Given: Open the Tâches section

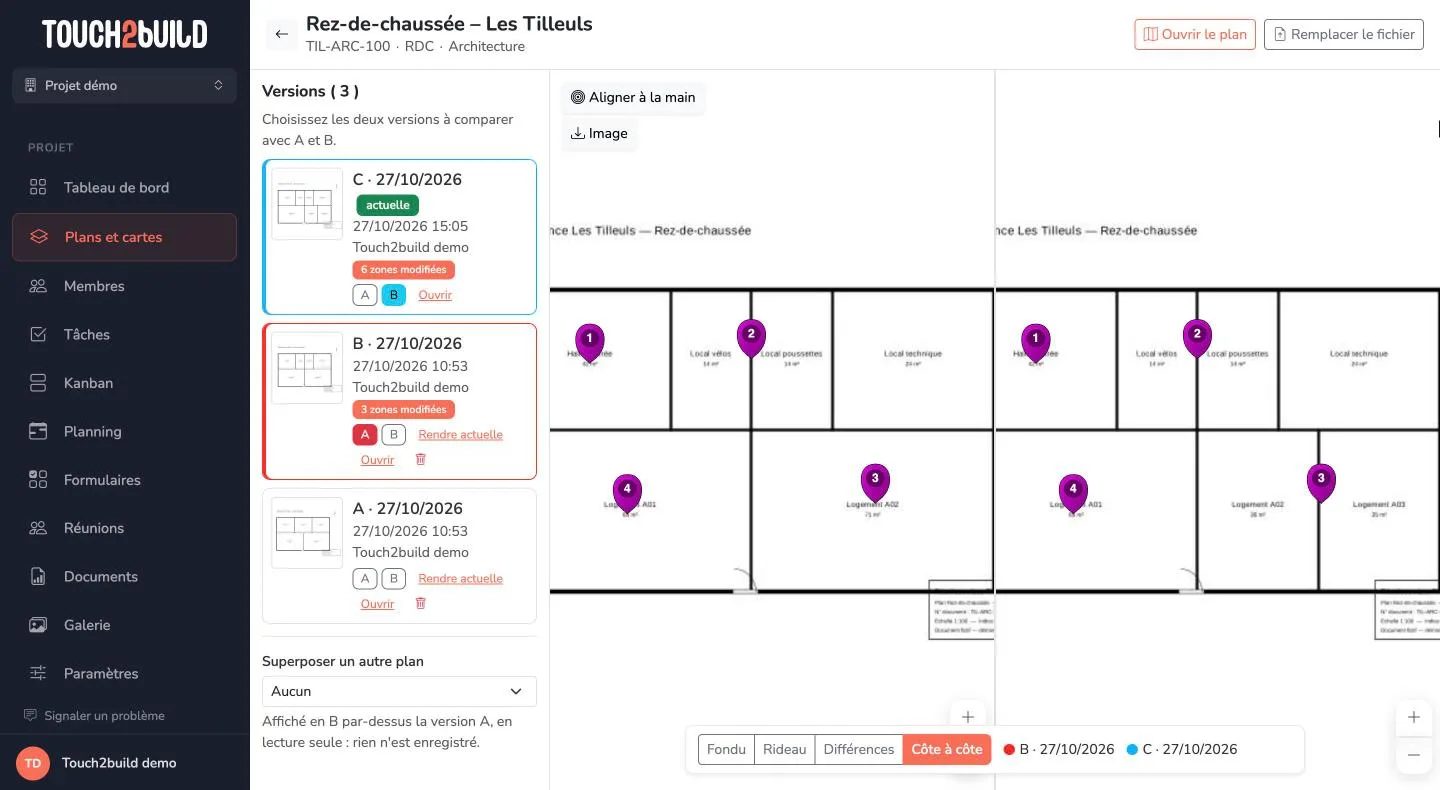Looking at the screenshot, I should 124,334.
